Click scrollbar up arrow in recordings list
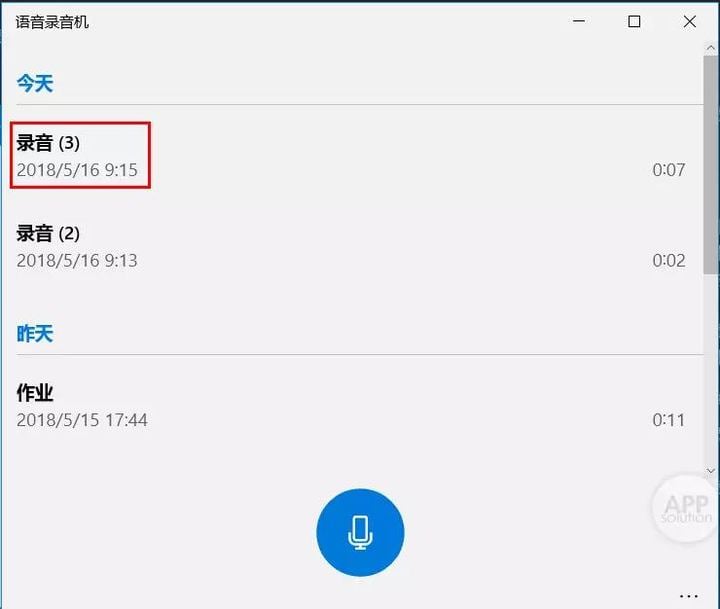The image size is (720, 609). (x=711, y=48)
